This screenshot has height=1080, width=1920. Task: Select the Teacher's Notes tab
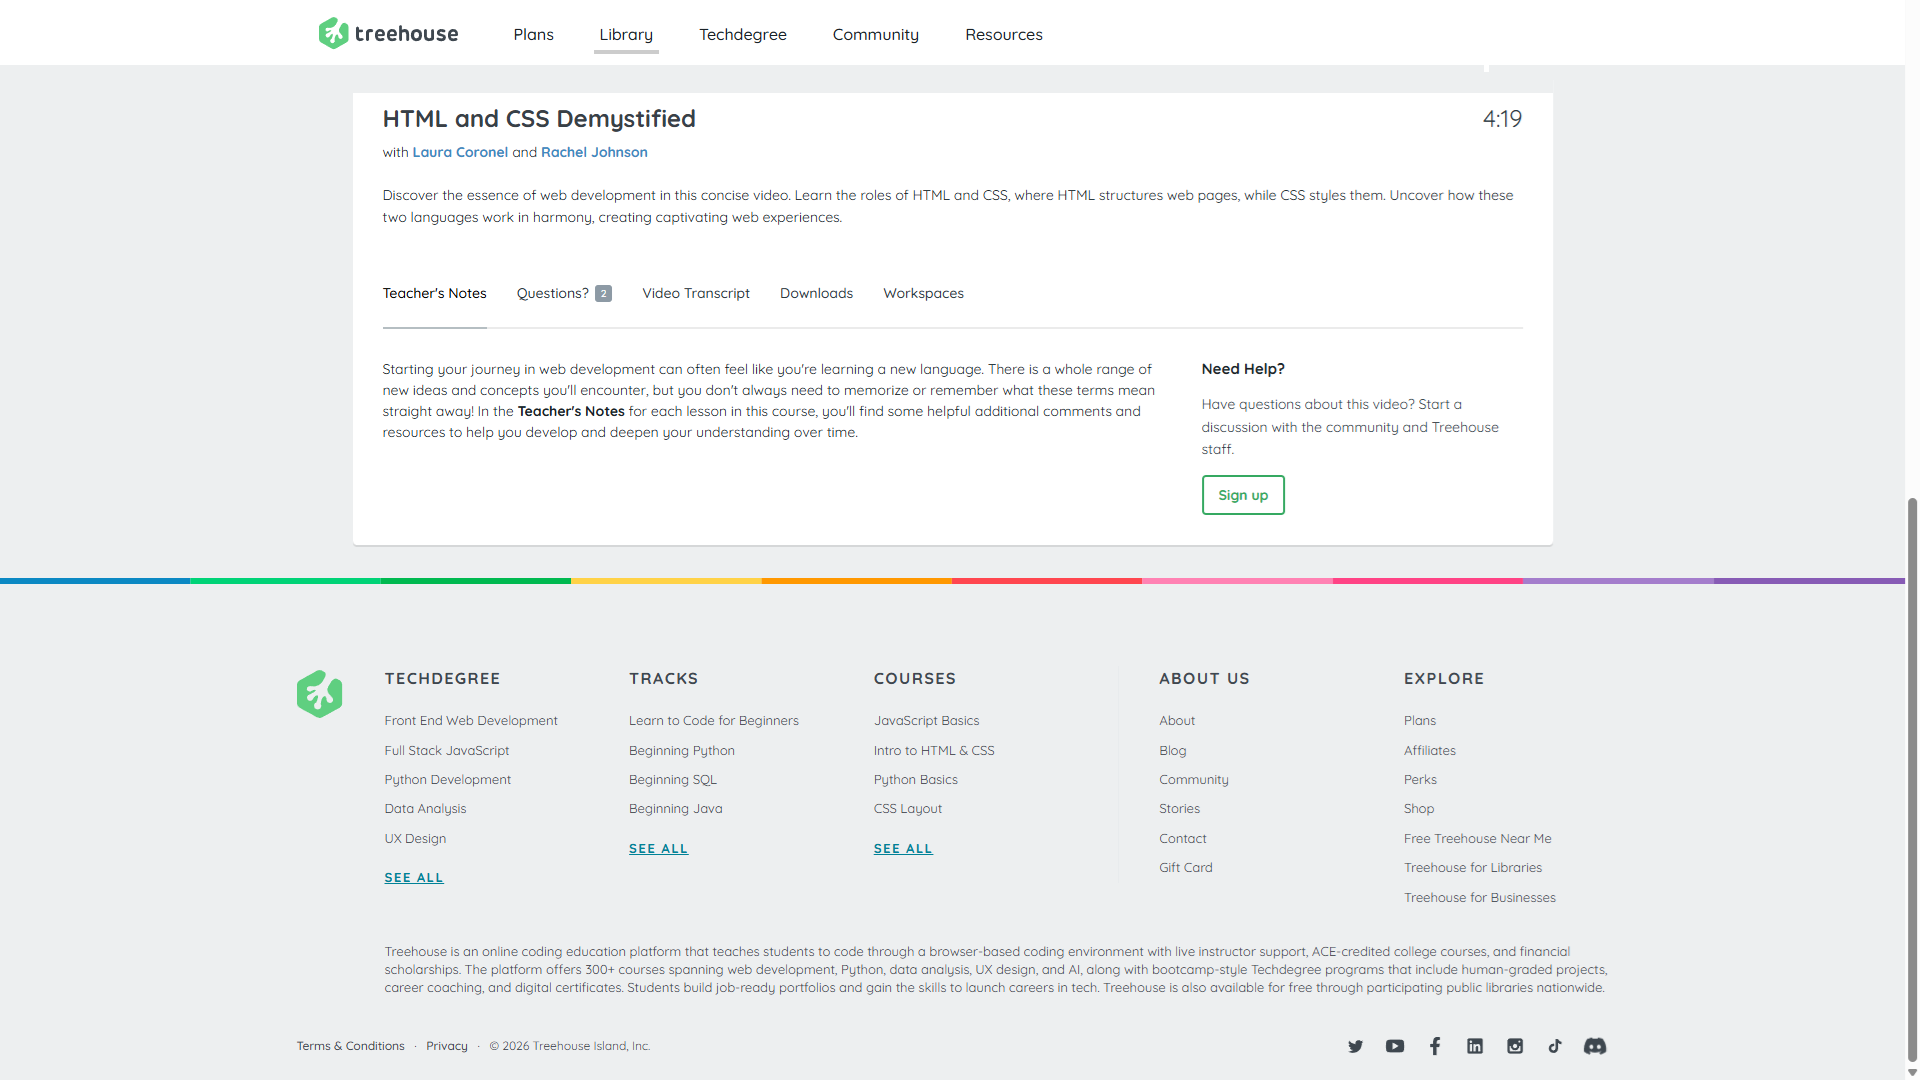pos(435,293)
